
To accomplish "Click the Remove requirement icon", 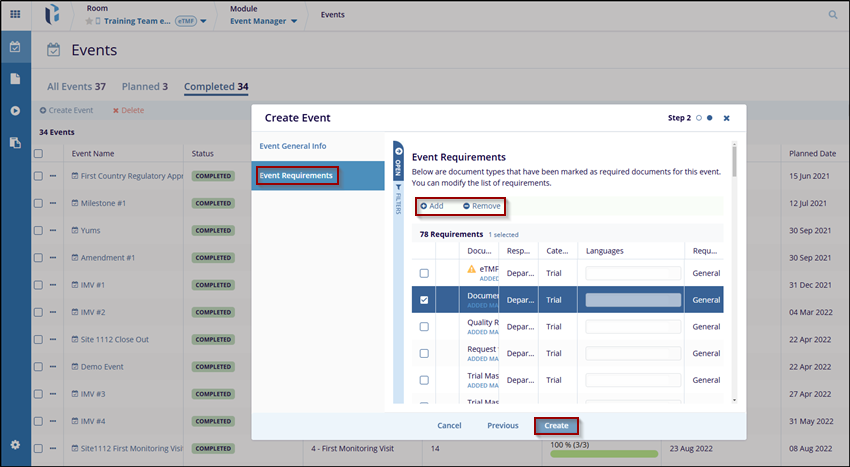I will coord(466,206).
